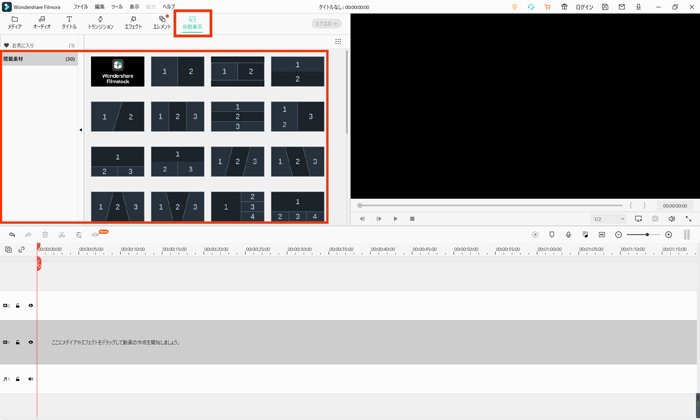Open the preview quality 1/2 dropdown

[x=609, y=219]
